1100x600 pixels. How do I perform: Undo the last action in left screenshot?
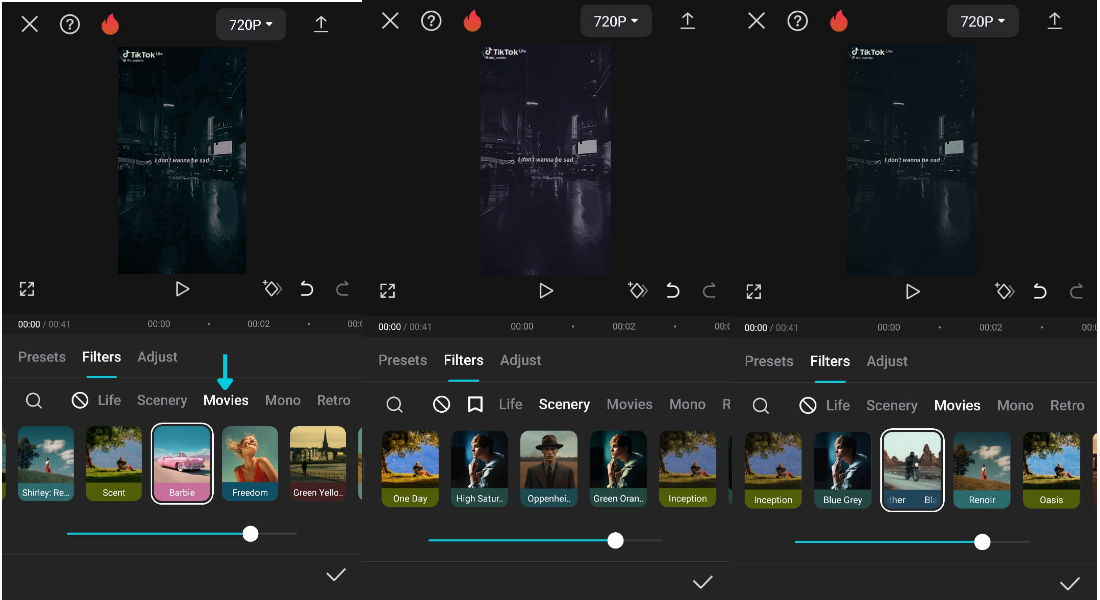click(x=307, y=288)
